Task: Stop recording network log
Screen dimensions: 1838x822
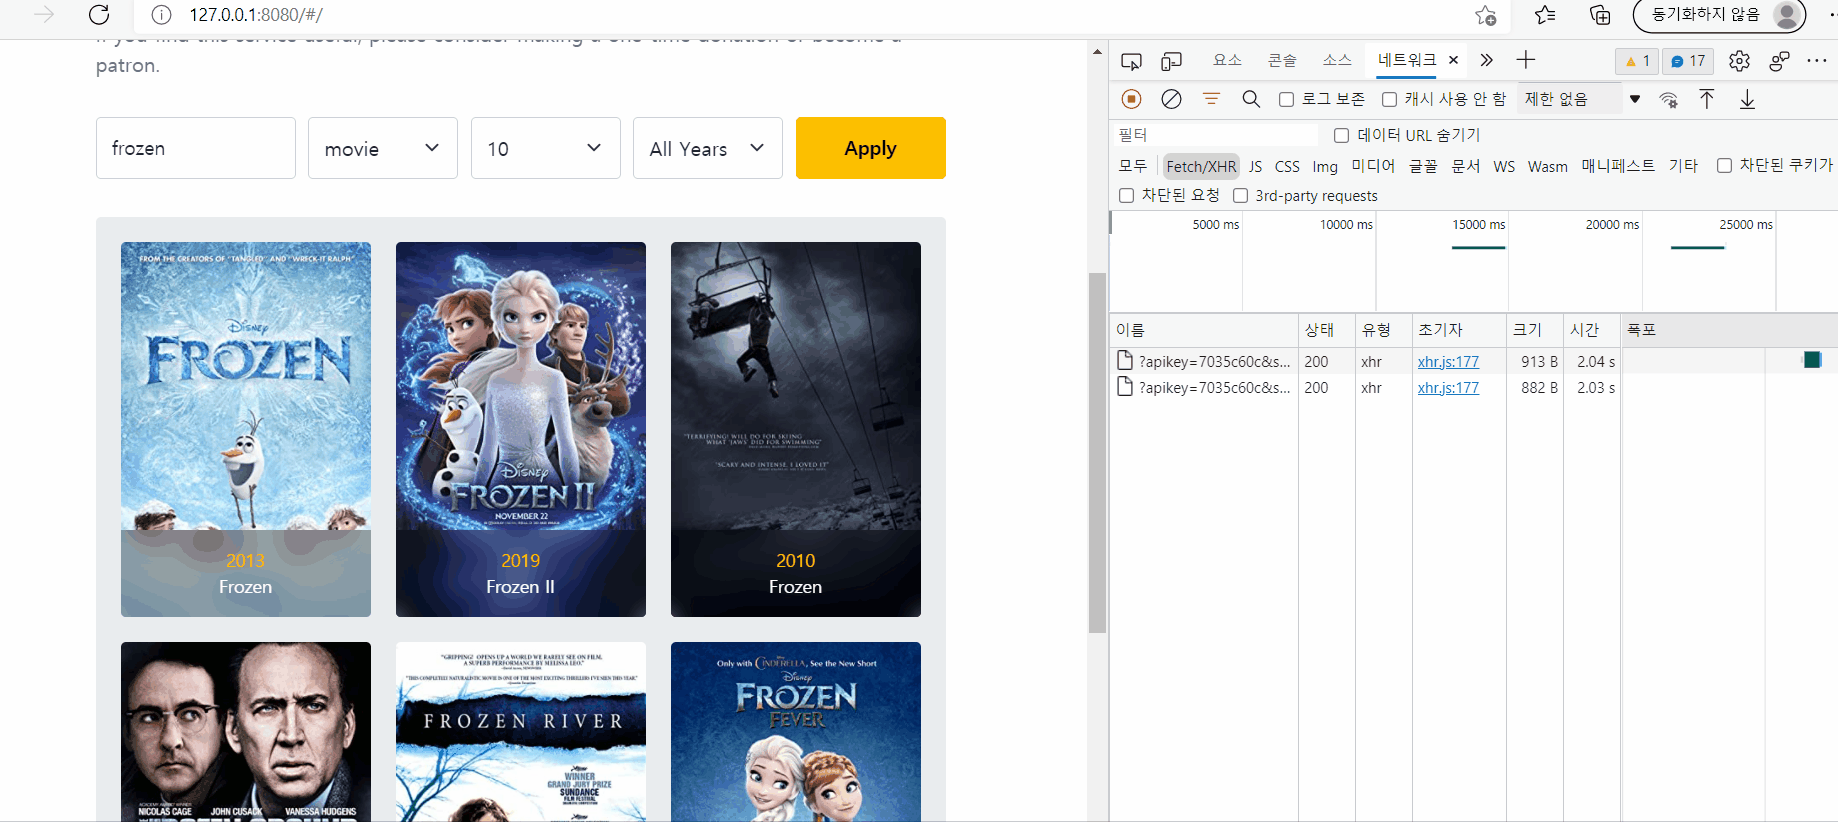Action: tap(1131, 99)
